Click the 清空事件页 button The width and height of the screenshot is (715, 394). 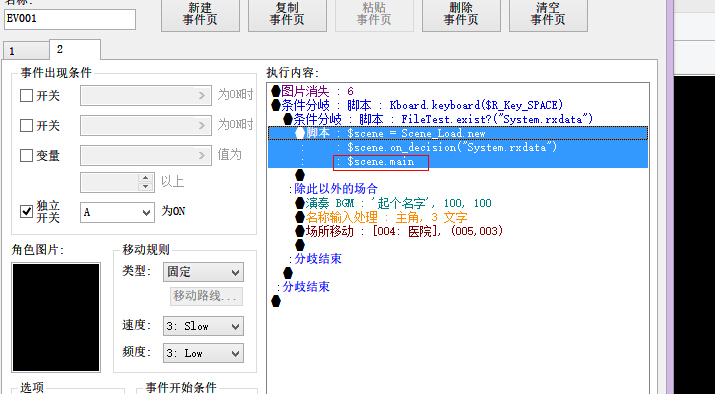coord(548,15)
